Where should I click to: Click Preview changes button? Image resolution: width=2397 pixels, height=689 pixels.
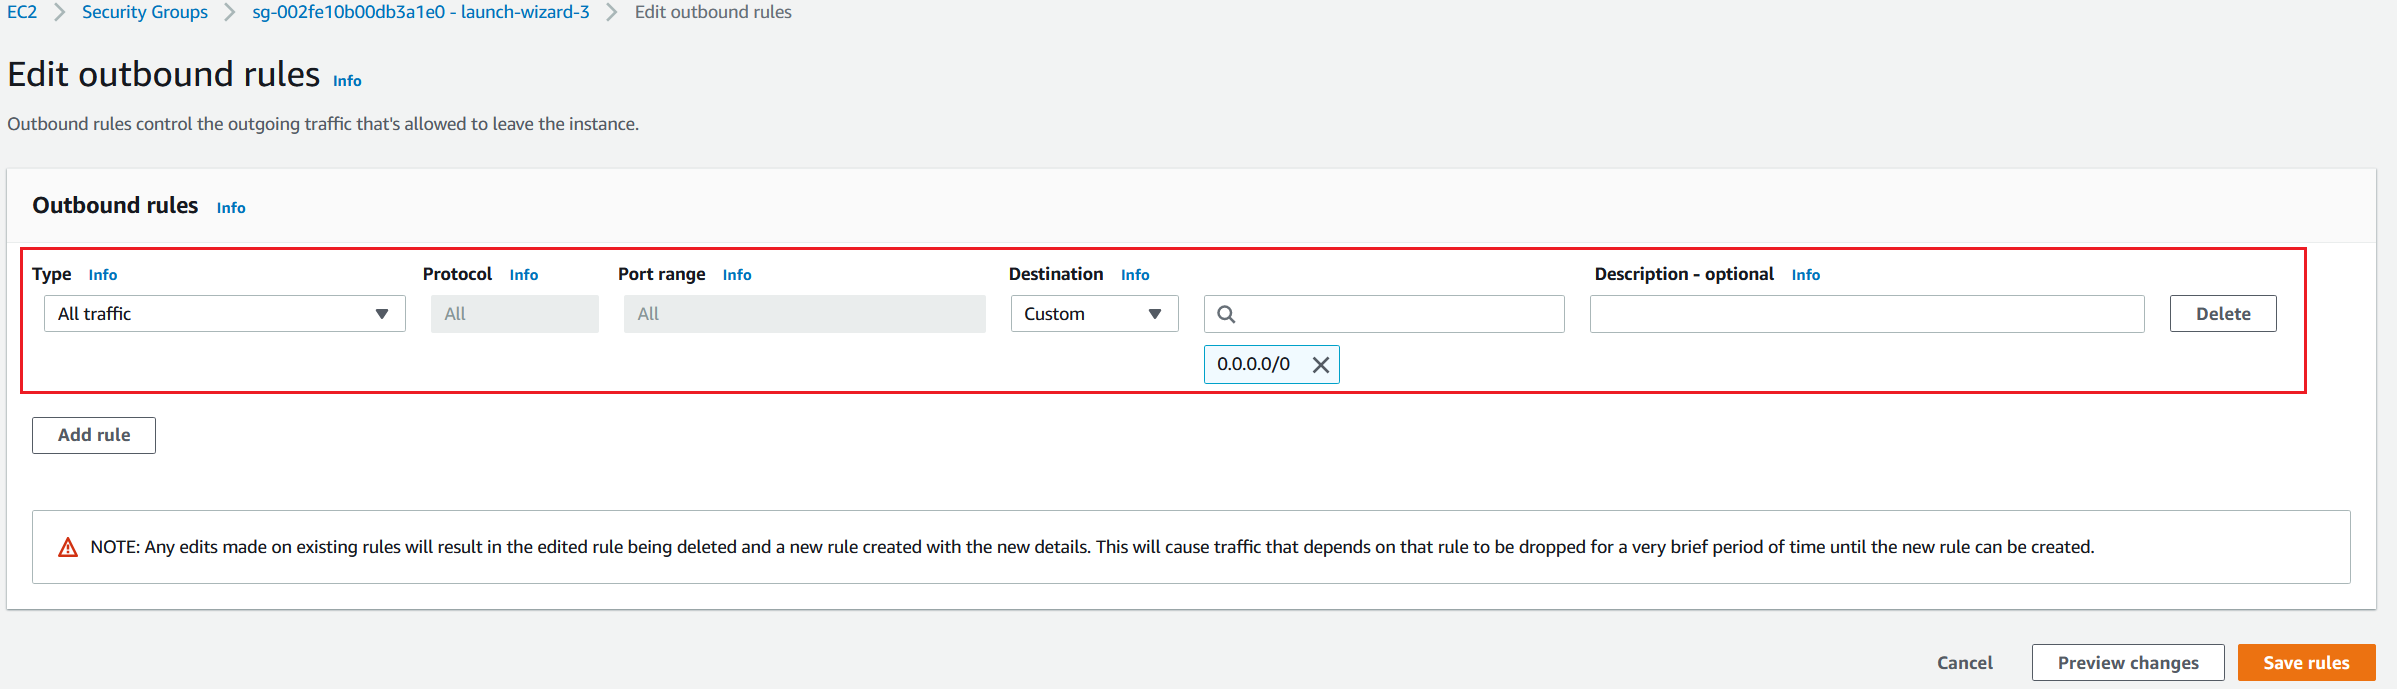2127,663
